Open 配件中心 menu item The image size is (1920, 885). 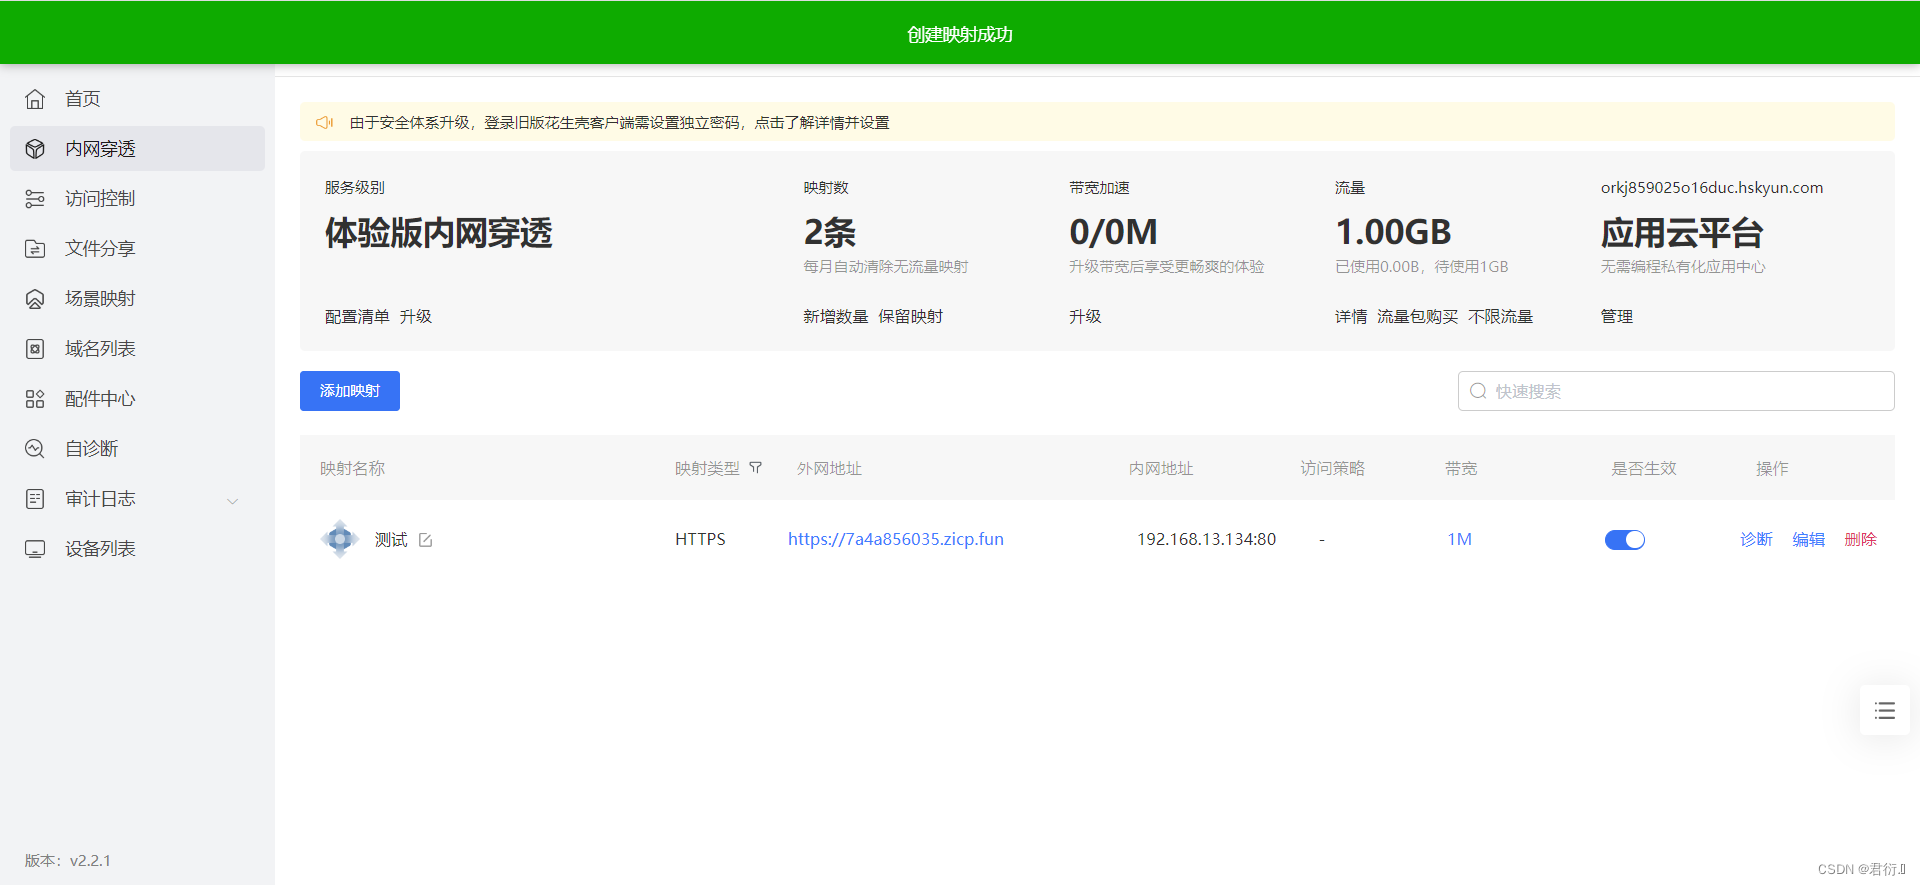coord(138,399)
